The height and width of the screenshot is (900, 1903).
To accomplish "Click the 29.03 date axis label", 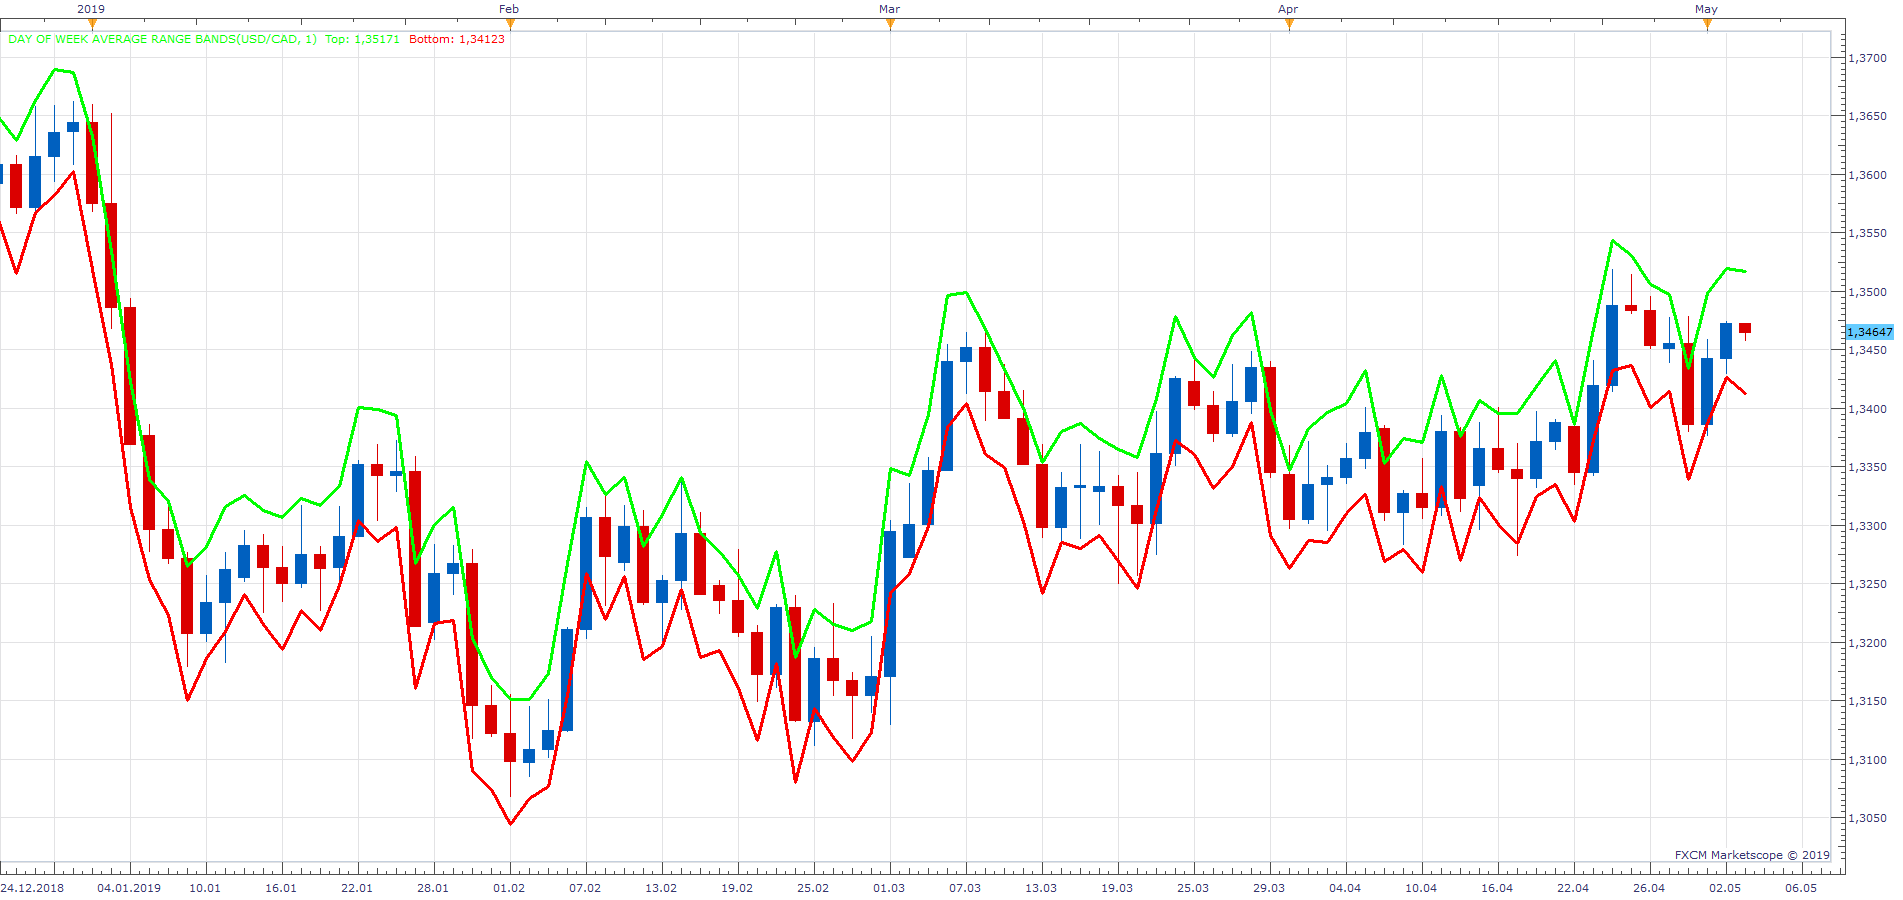I will pos(1269,888).
